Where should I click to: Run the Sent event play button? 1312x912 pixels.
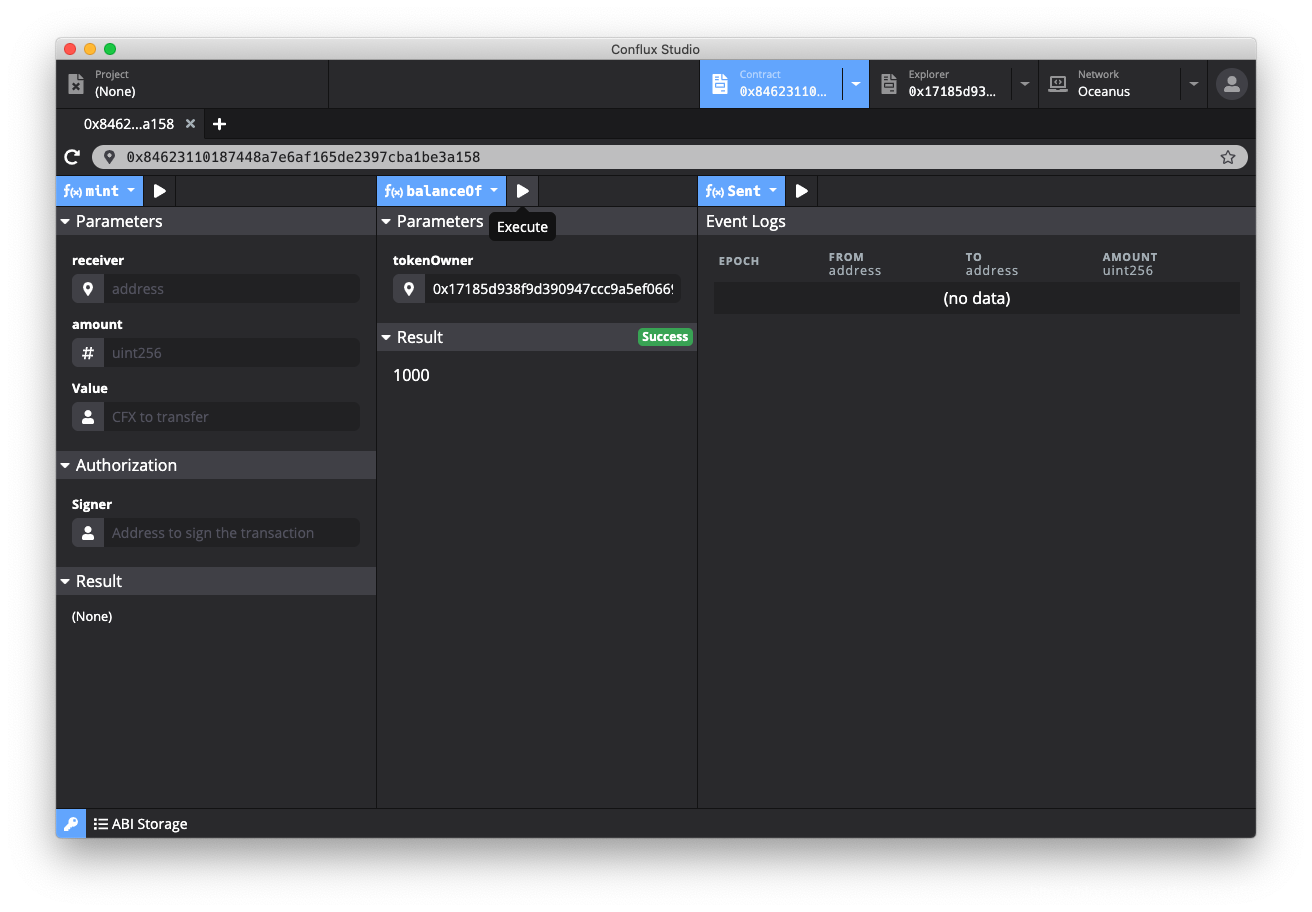(802, 191)
